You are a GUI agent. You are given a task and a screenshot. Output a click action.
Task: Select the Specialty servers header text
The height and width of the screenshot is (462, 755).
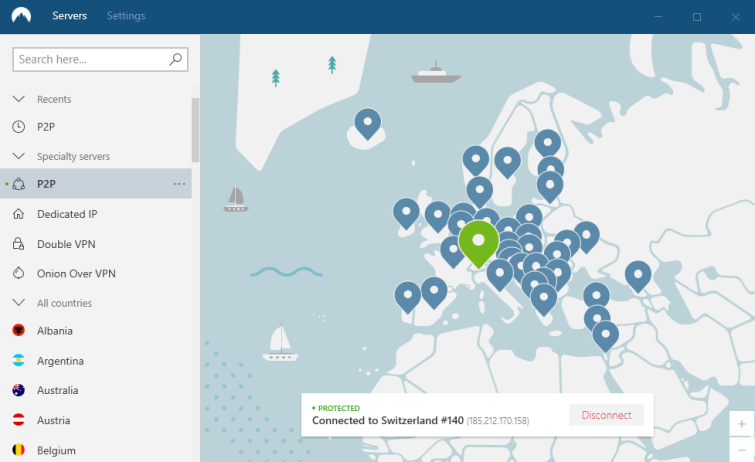[73, 156]
